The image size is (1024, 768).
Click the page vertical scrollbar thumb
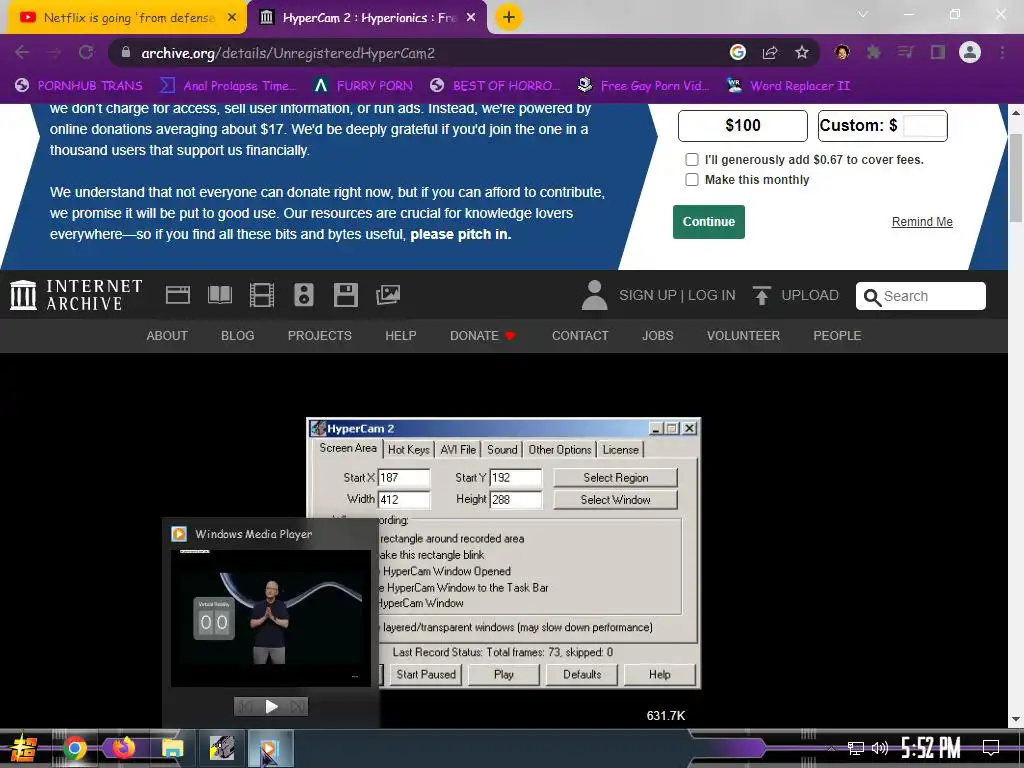point(1016,178)
